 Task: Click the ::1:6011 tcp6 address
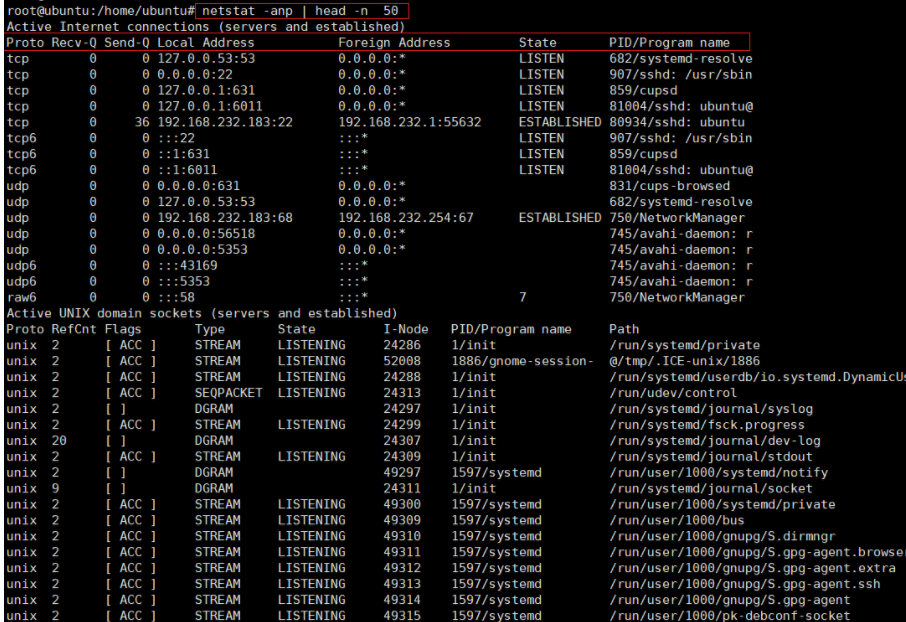point(187,170)
